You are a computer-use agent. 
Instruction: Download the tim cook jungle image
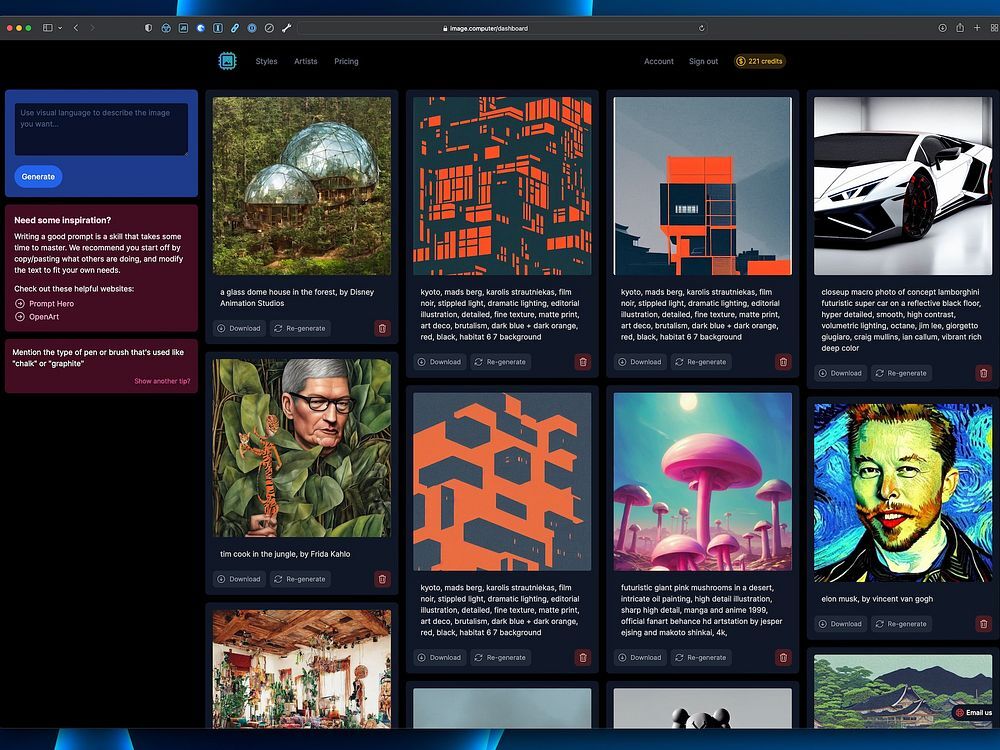[239, 579]
